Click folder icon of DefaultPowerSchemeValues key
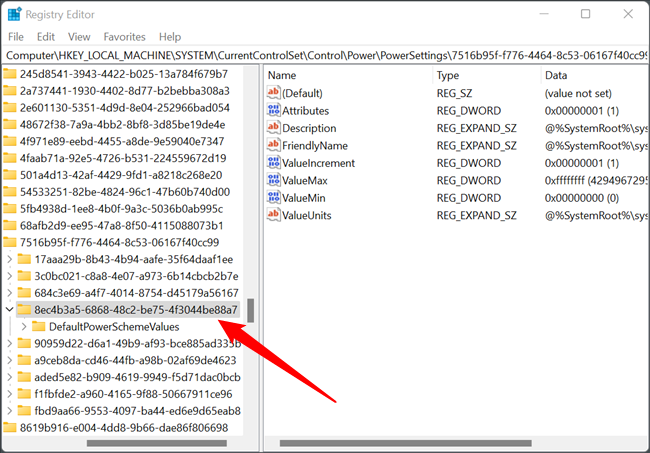This screenshot has height=453, width=650. click(39, 327)
